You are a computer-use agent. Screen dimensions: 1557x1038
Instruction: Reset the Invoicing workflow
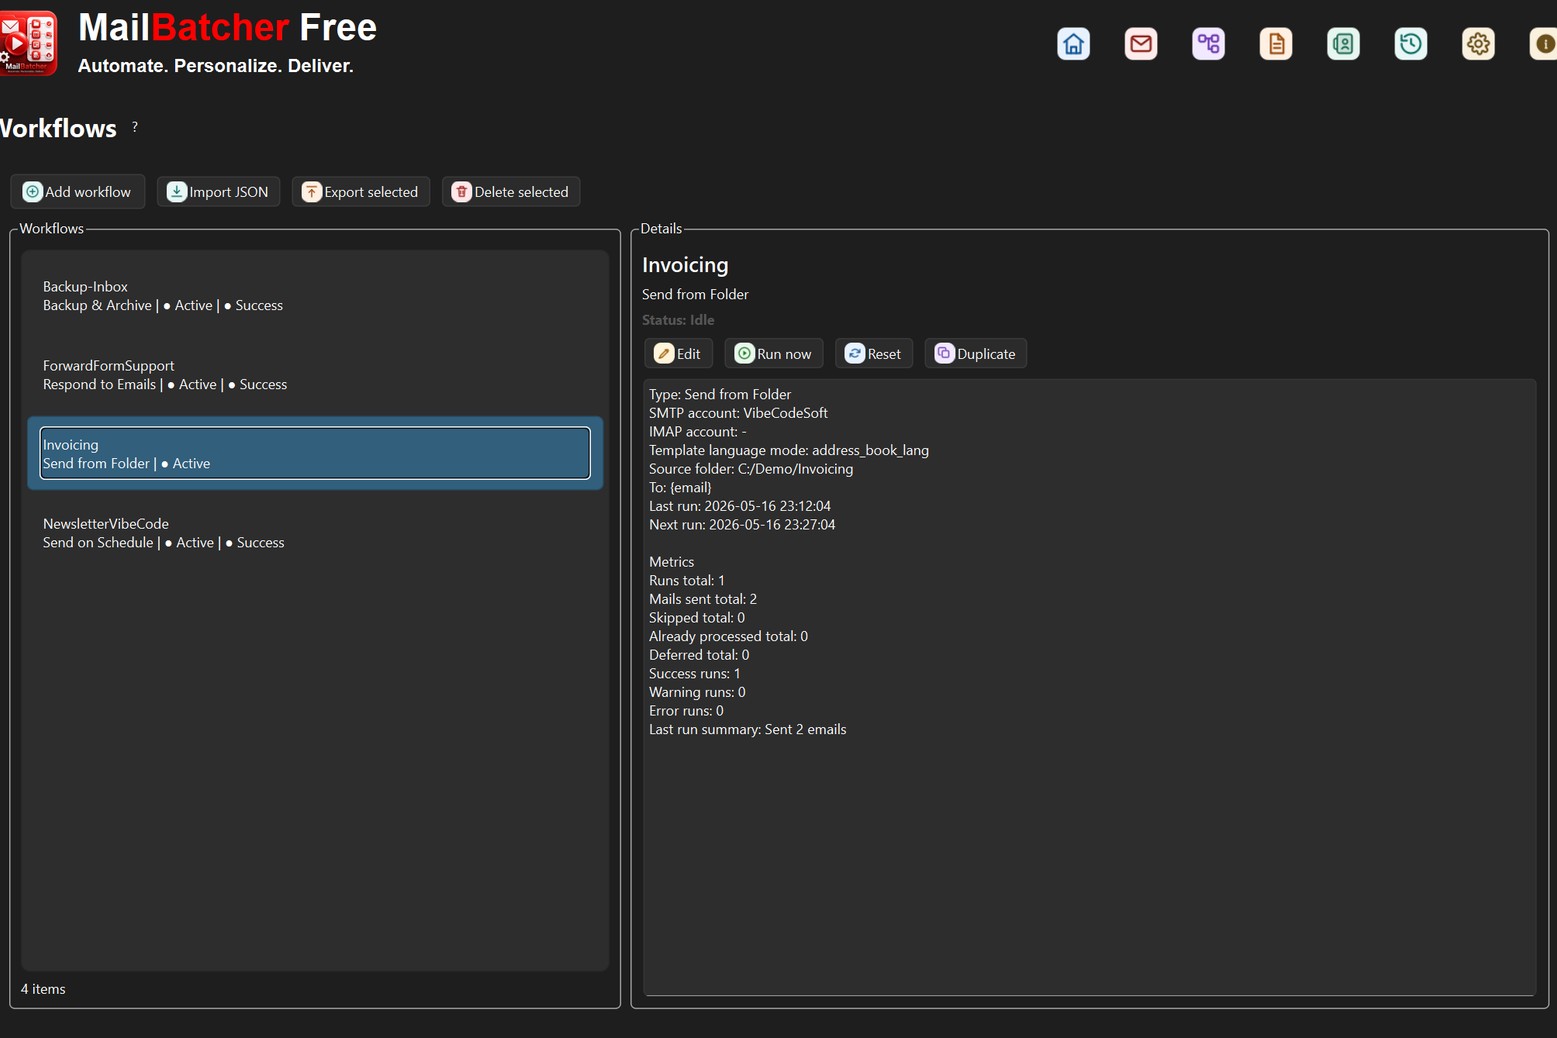874,354
